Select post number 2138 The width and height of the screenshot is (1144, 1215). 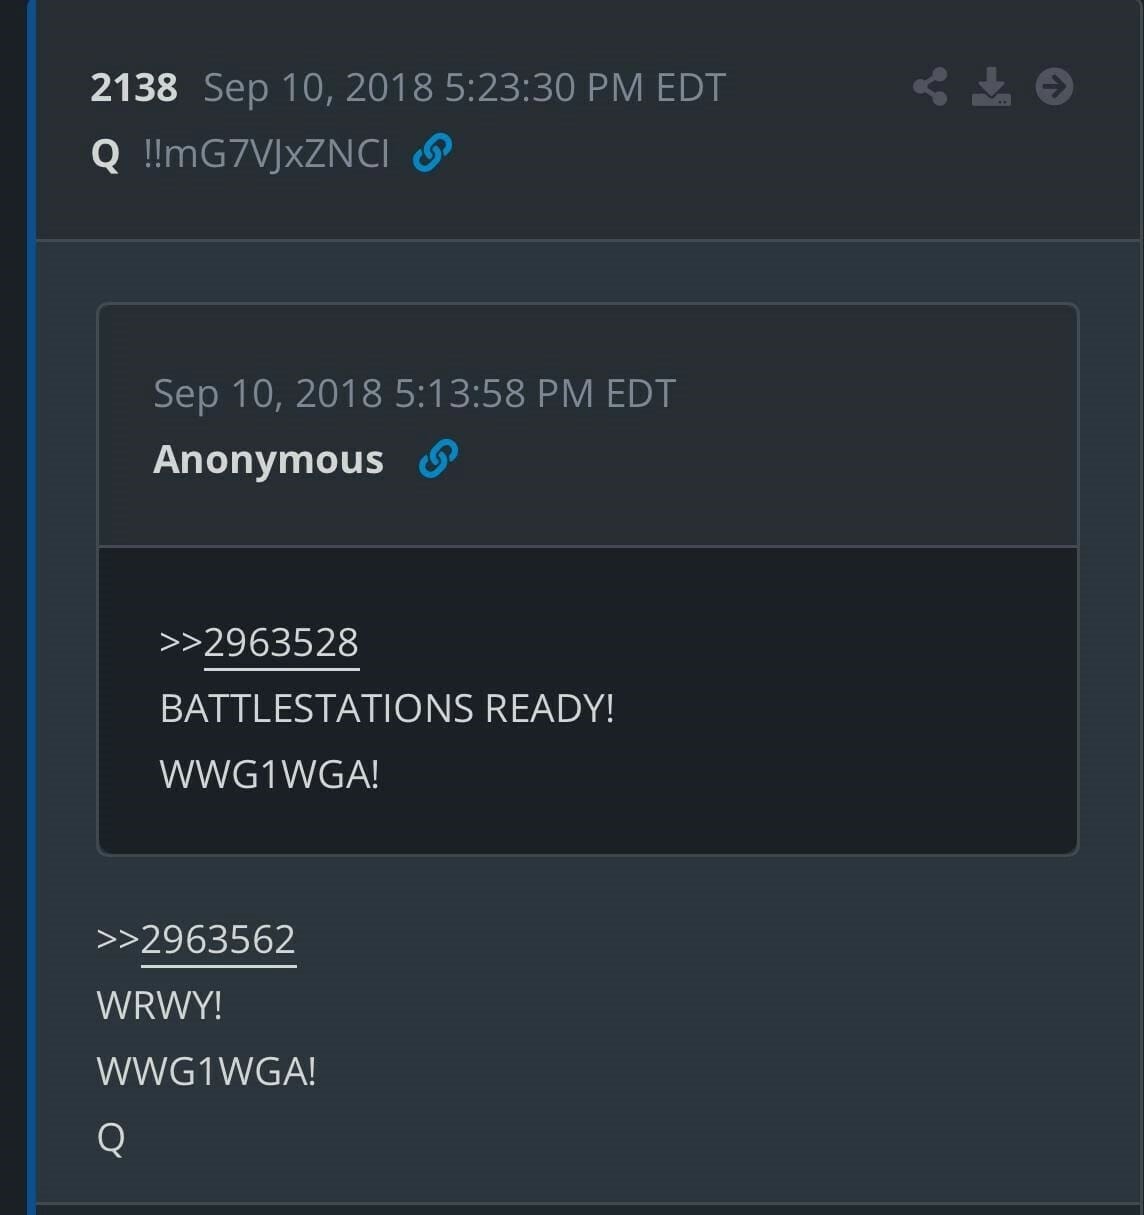pos(134,88)
